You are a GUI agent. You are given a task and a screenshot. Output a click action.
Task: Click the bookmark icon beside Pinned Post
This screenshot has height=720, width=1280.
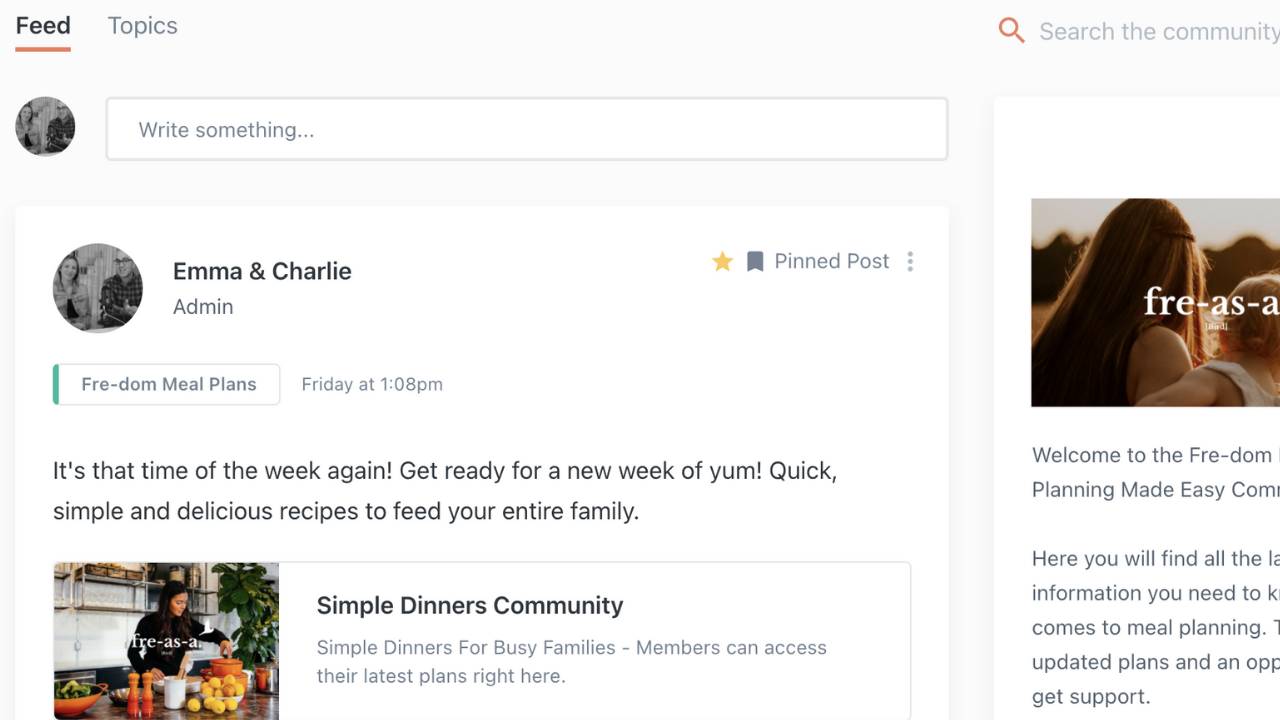pyautogui.click(x=755, y=262)
